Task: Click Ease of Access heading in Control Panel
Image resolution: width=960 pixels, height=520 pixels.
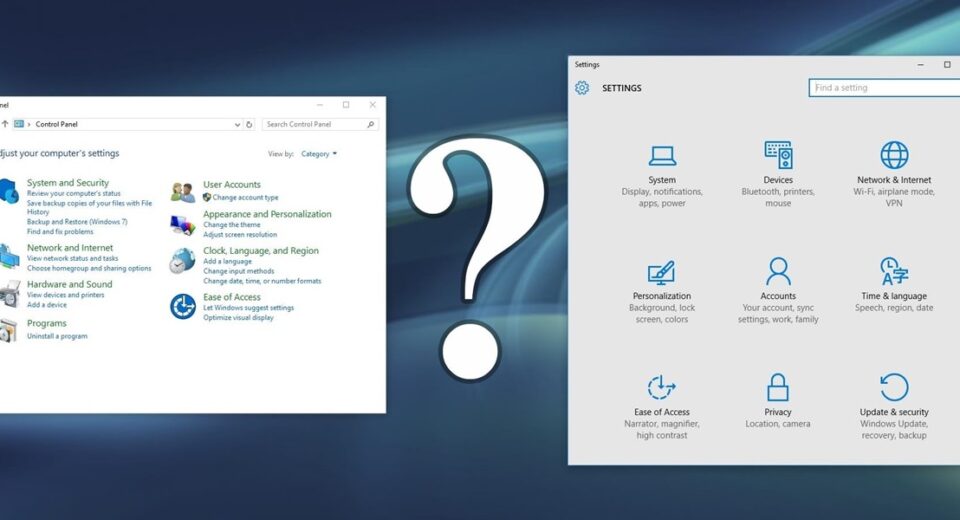Action: [231, 297]
